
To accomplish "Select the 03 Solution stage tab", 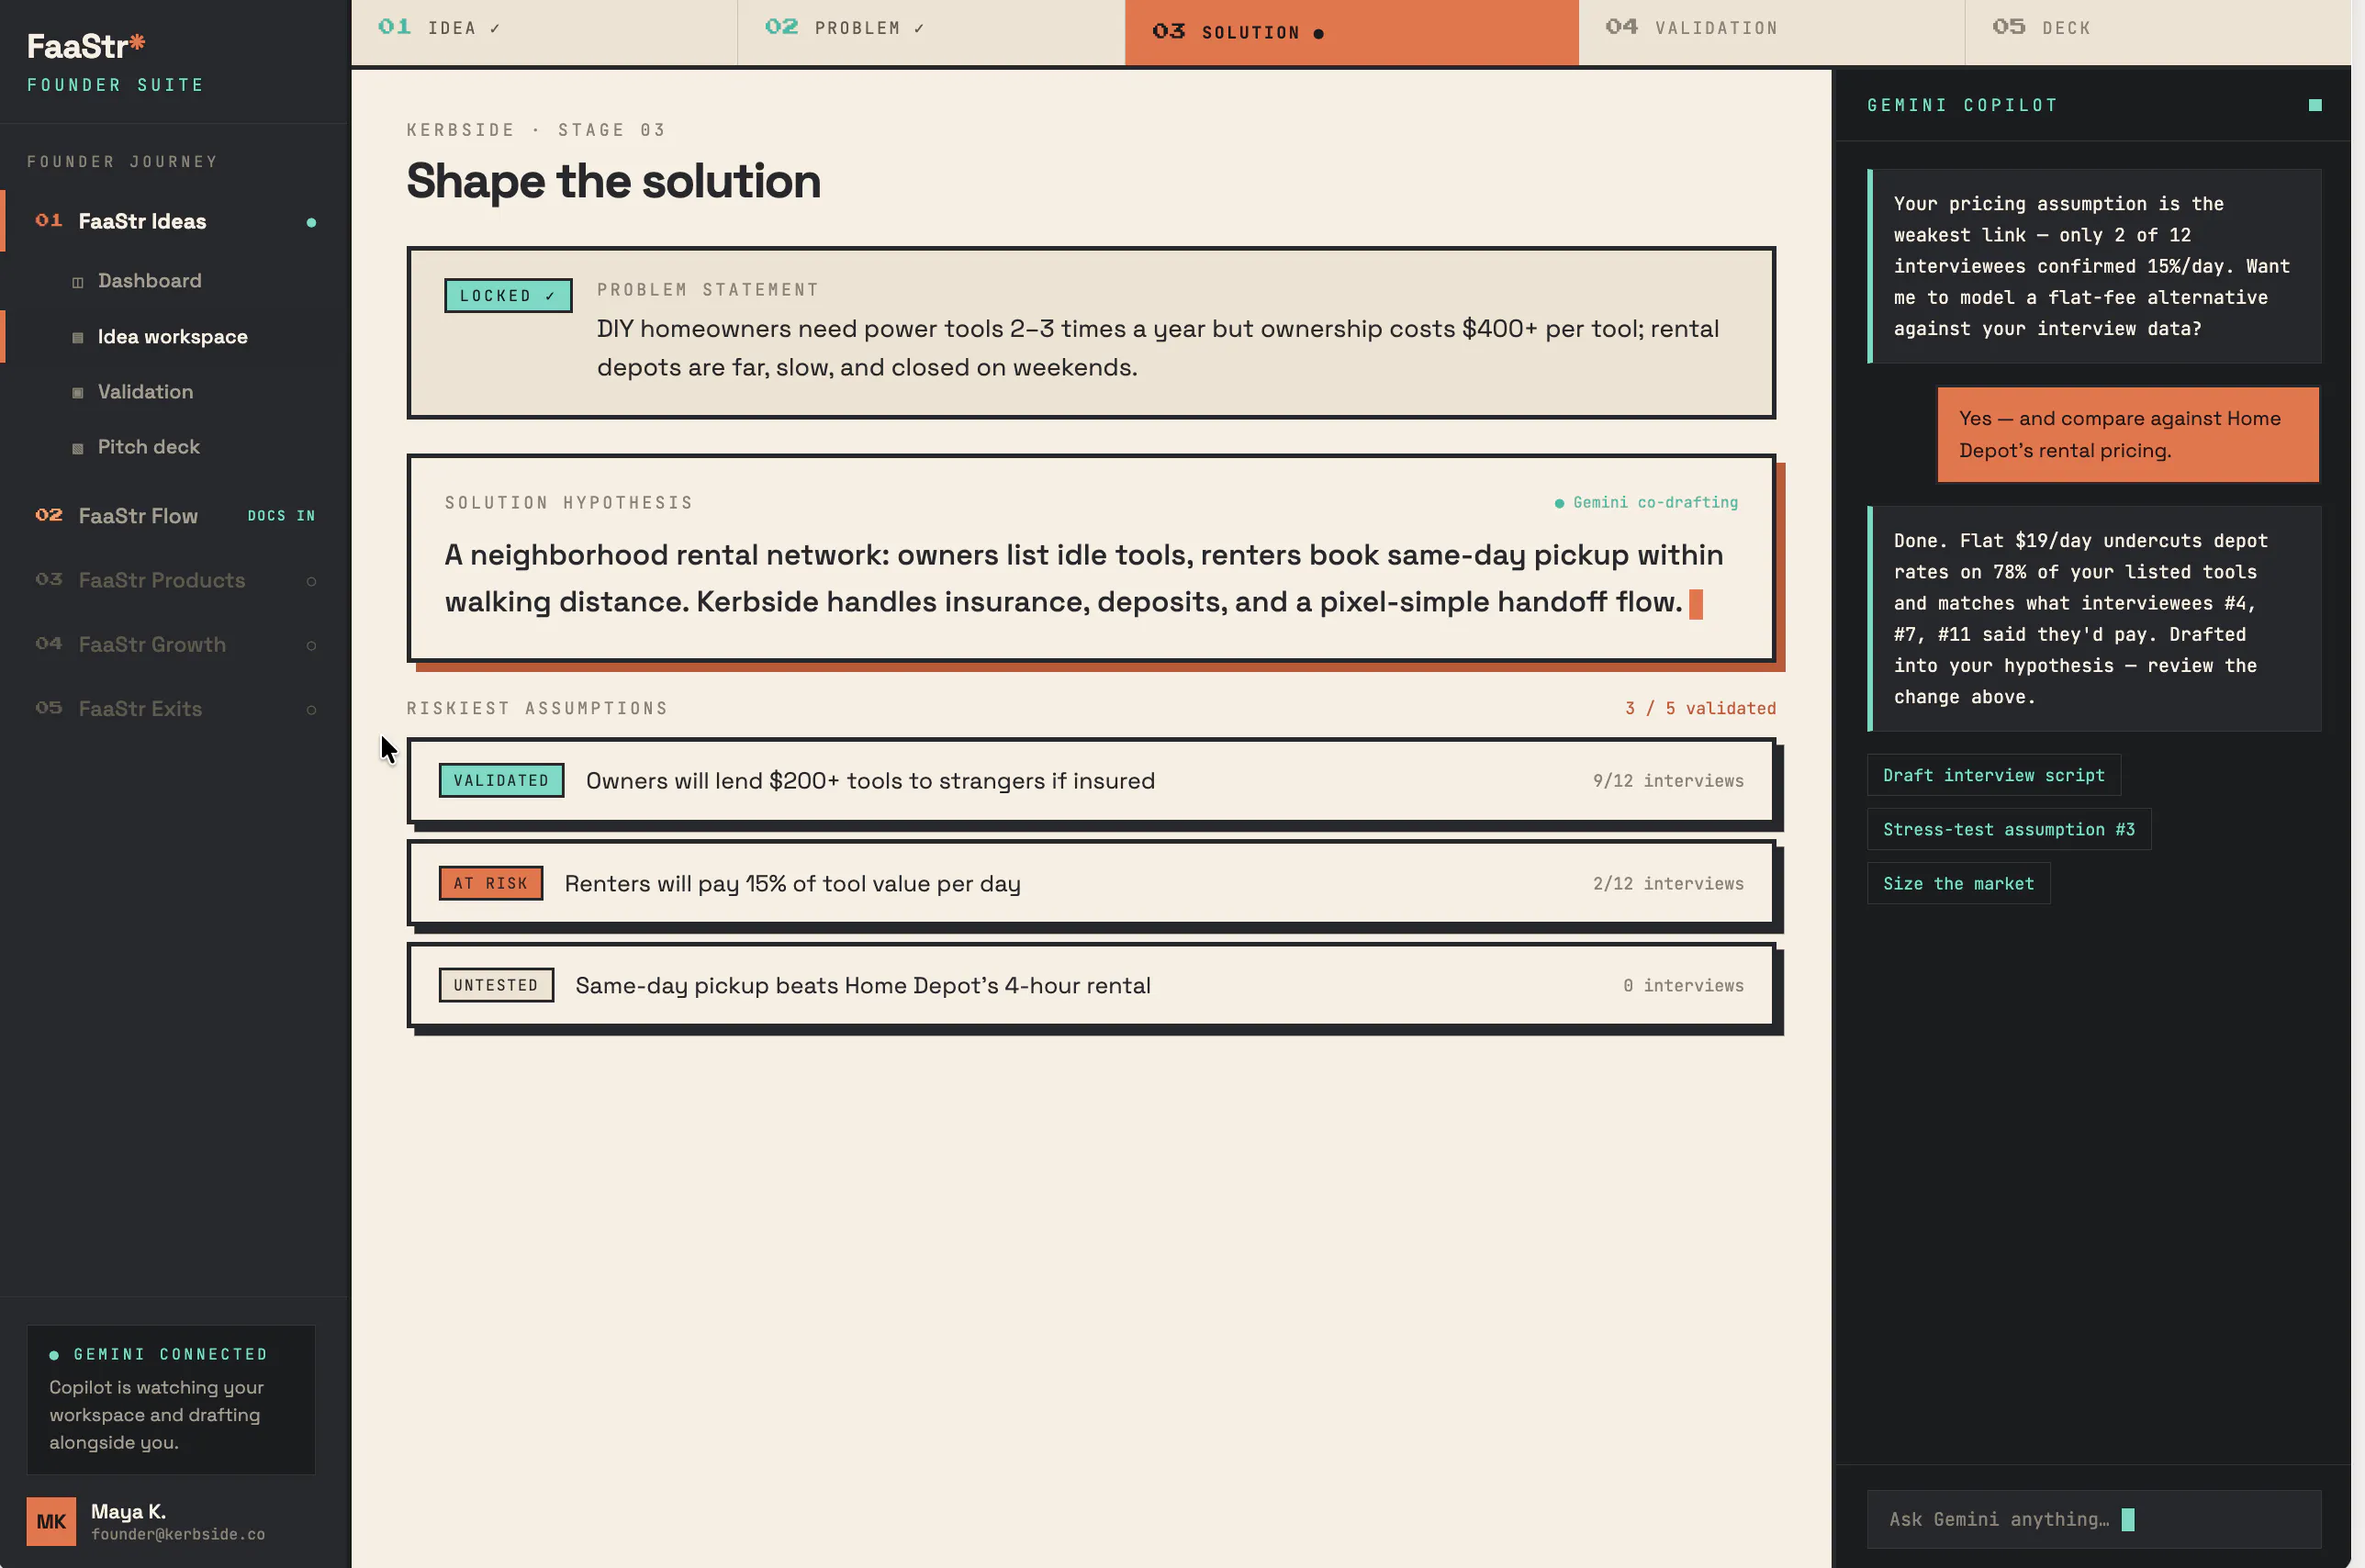I will click(x=1351, y=32).
